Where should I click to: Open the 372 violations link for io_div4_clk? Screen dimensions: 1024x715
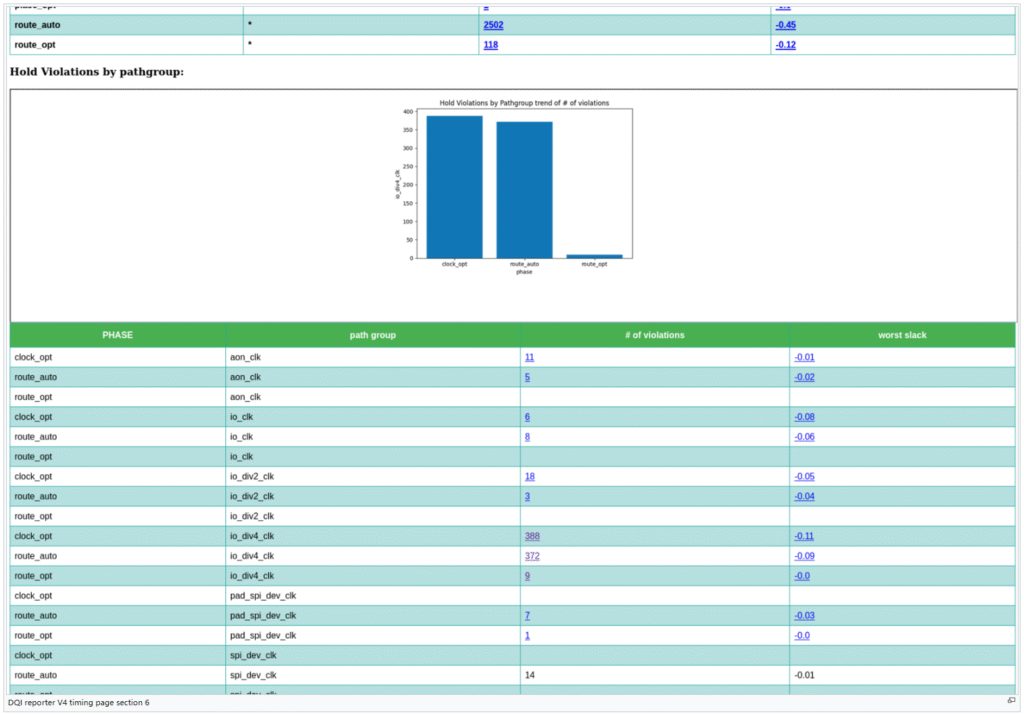tap(532, 556)
